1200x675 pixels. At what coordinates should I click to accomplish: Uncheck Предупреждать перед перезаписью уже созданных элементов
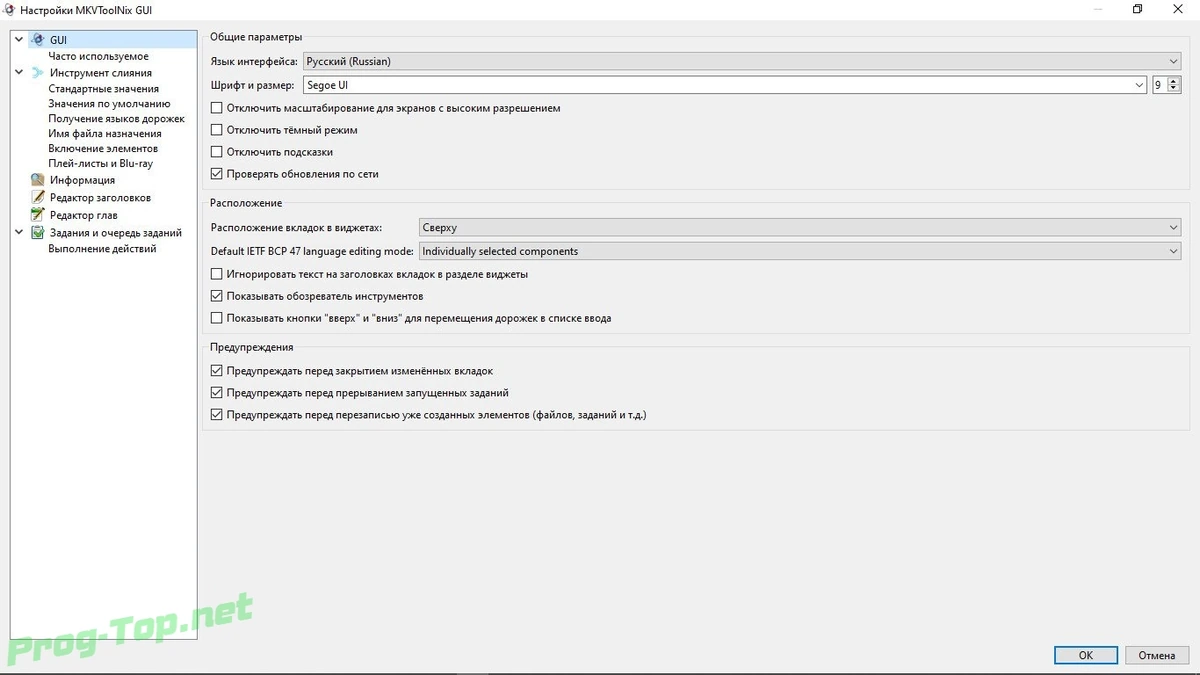click(217, 415)
